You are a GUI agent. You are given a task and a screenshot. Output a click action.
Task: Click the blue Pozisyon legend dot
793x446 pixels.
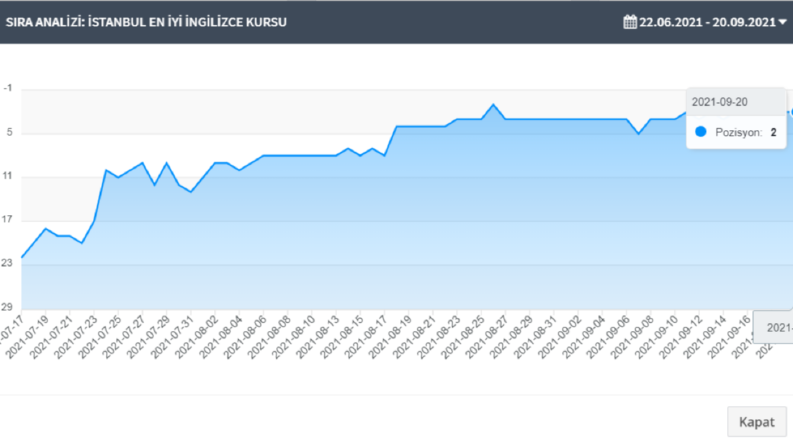click(700, 132)
